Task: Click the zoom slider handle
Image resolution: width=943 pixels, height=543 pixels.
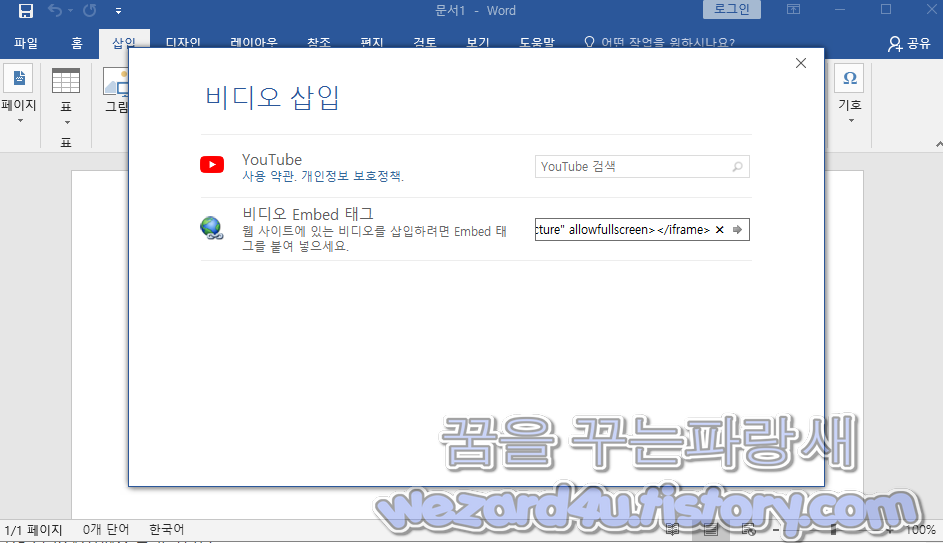Action: (x=834, y=530)
